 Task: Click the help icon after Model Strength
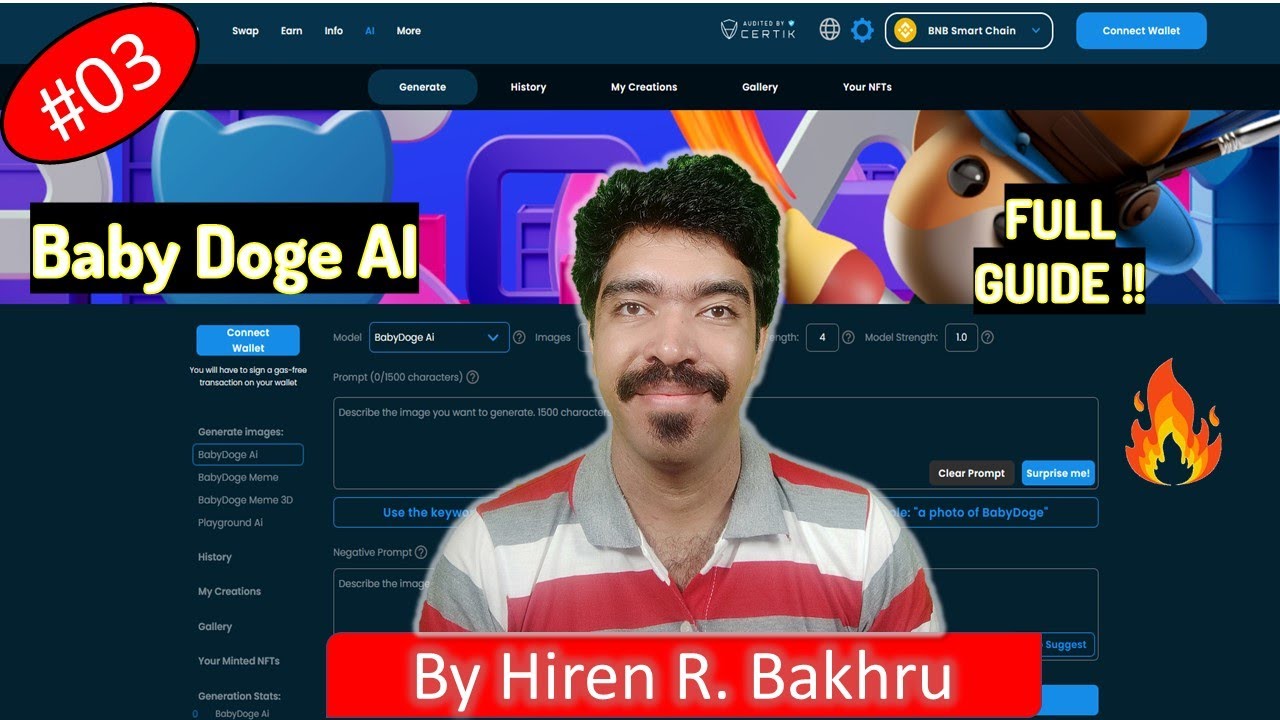(x=987, y=338)
